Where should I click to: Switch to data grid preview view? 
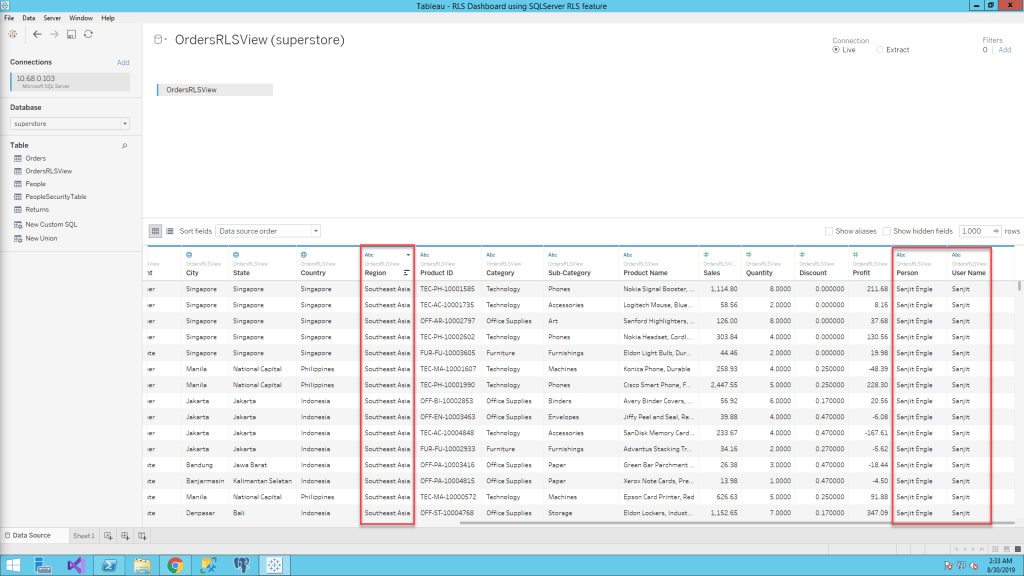click(156, 231)
